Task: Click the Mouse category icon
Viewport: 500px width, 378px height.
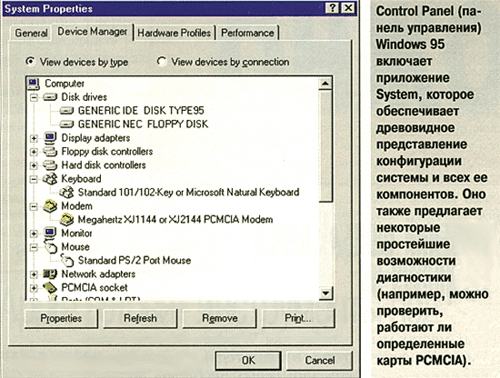Action: coord(51,247)
